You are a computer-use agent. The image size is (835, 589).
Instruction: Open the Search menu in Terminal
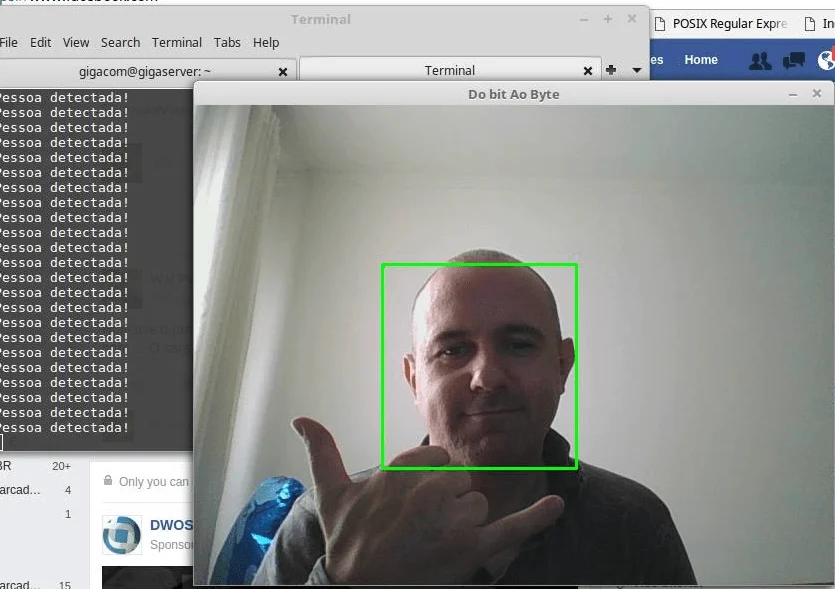click(120, 43)
